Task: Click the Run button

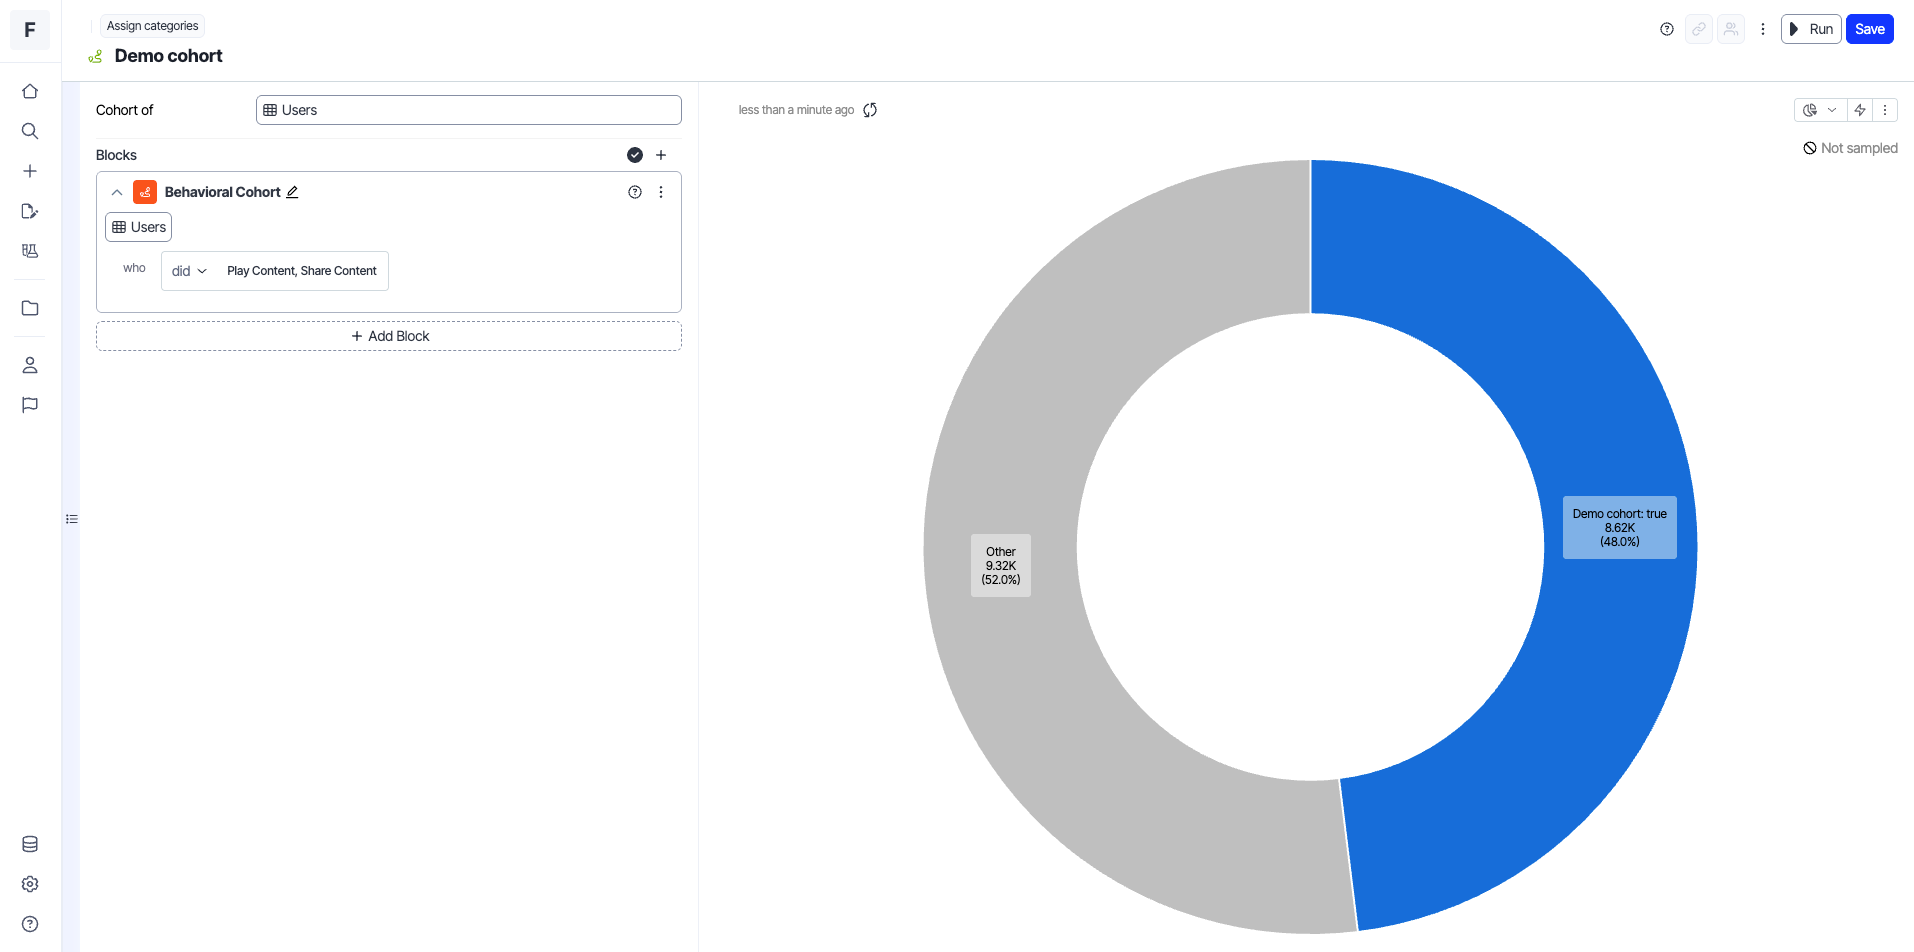Action: pyautogui.click(x=1811, y=29)
